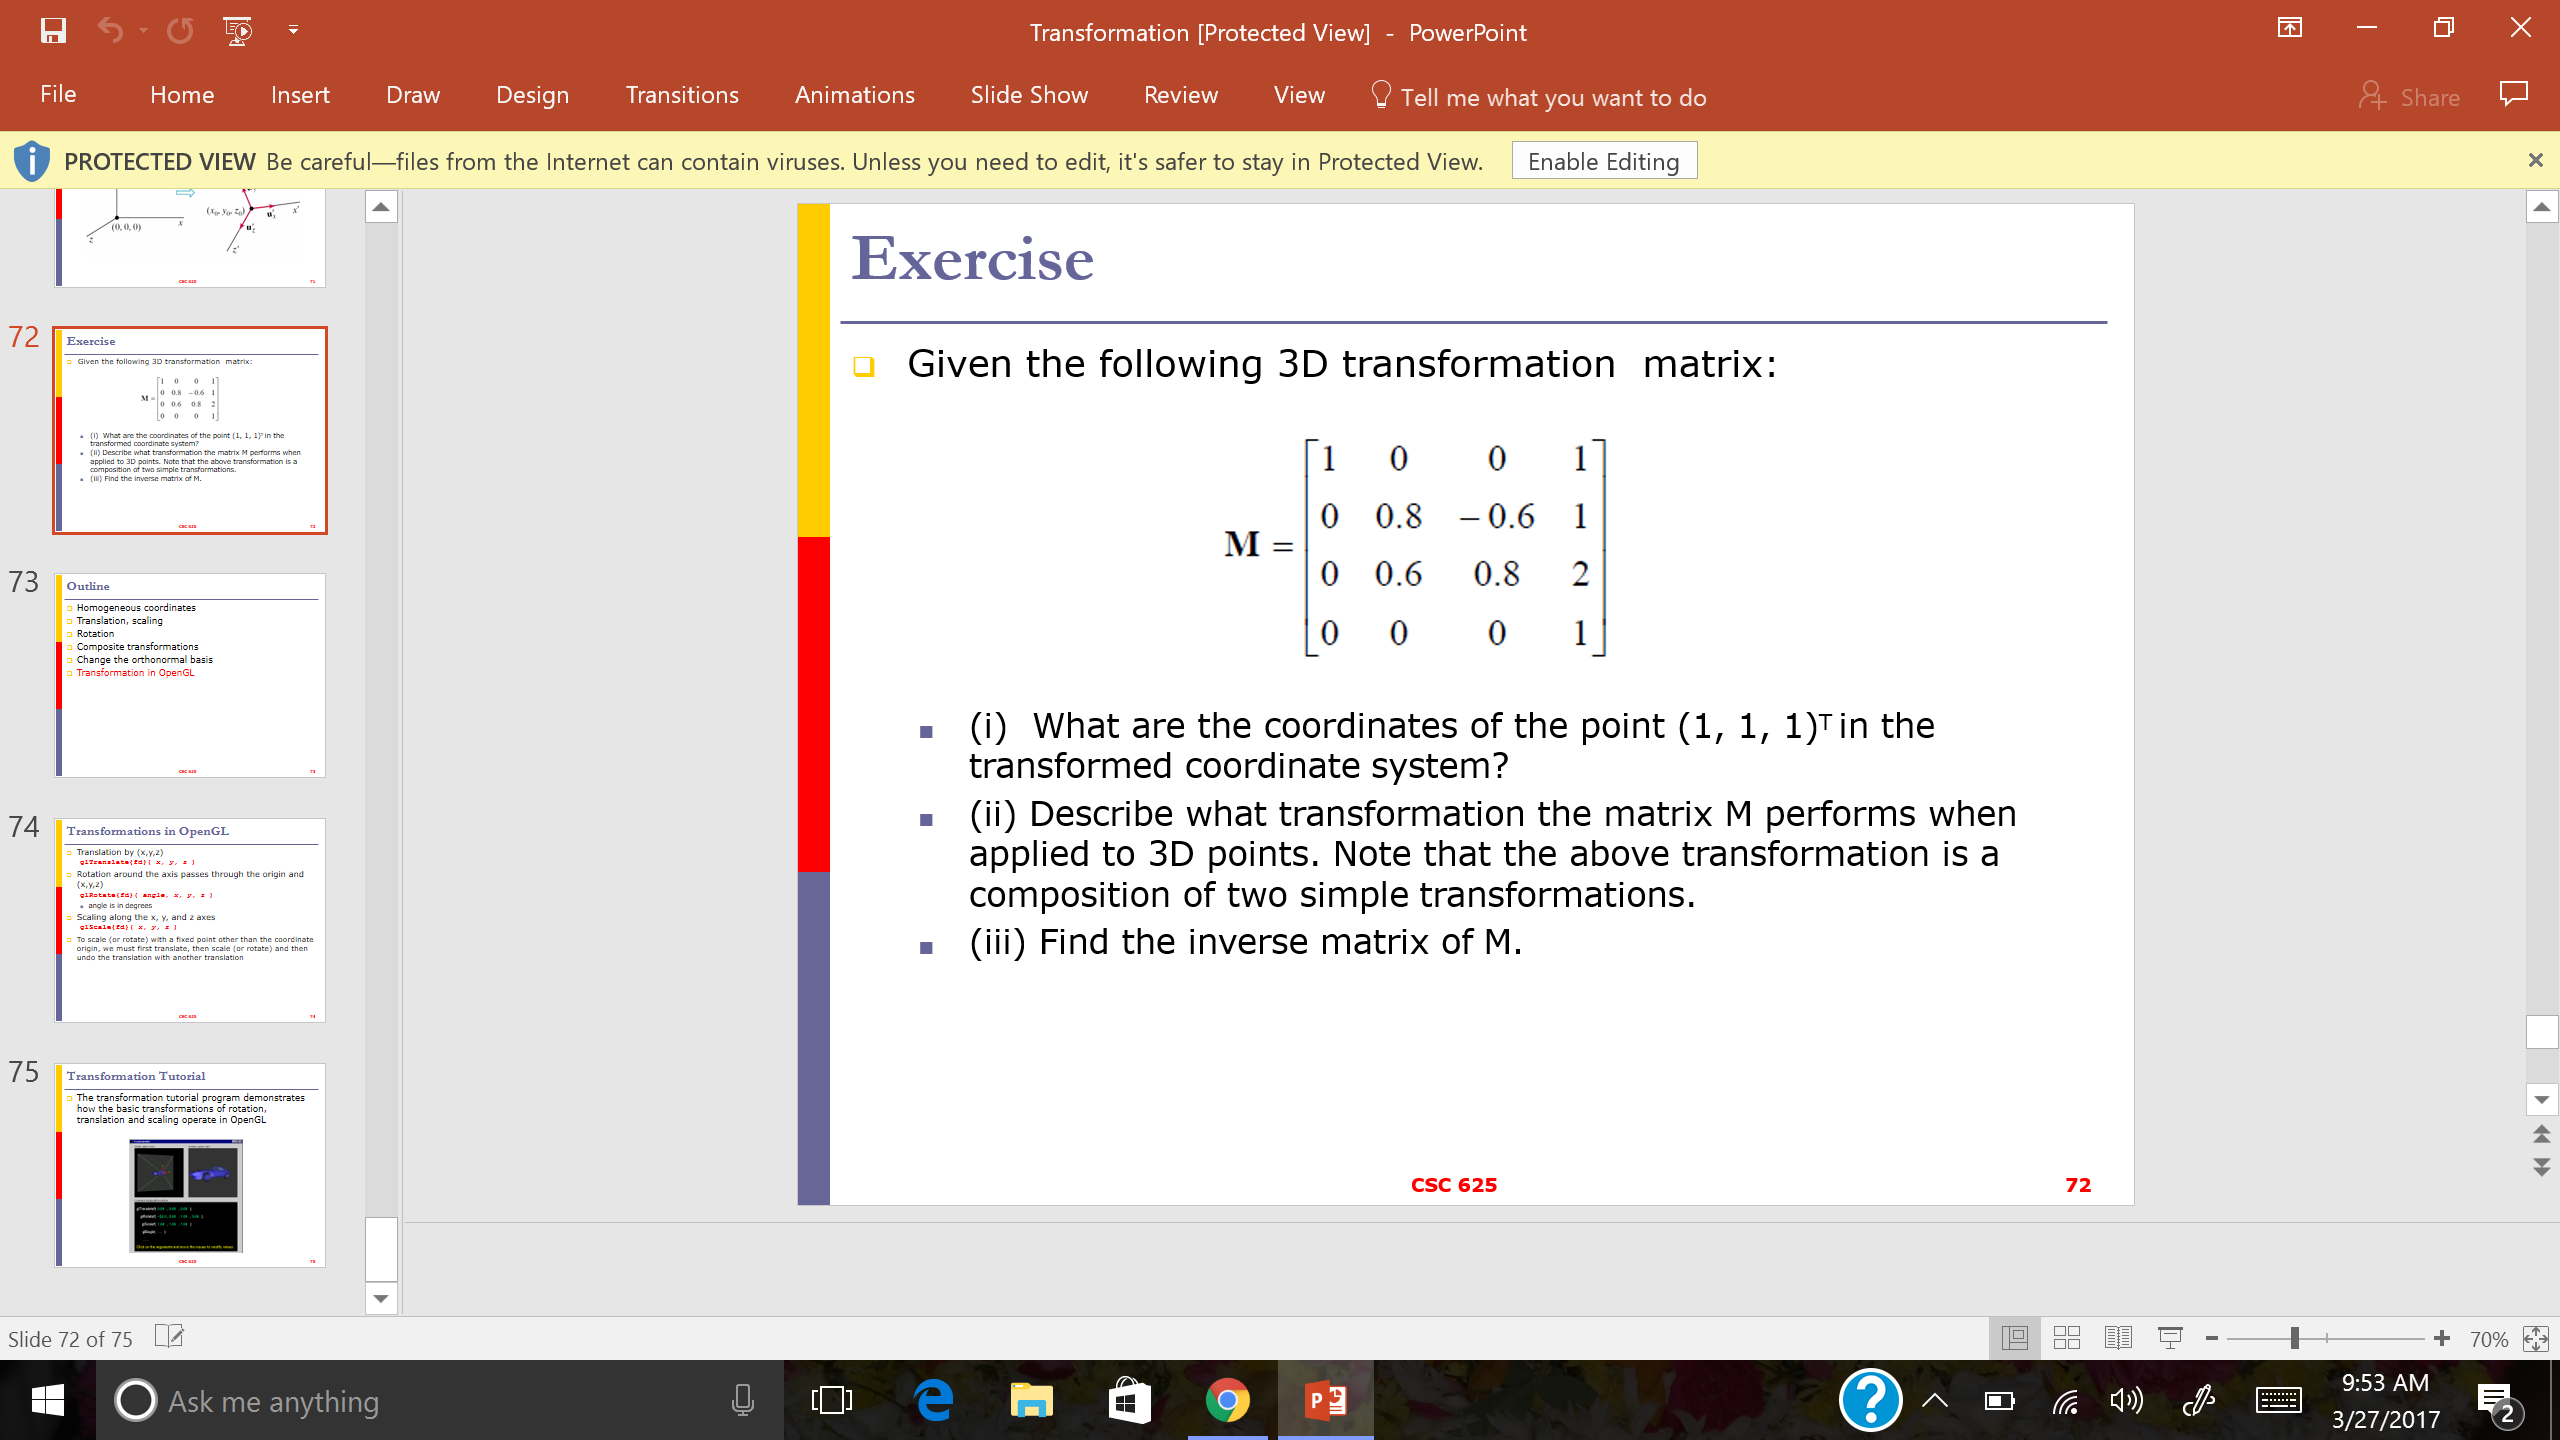Screen dimensions: 2560x1440
Task: Click the Enable Editing button
Action: point(1603,162)
